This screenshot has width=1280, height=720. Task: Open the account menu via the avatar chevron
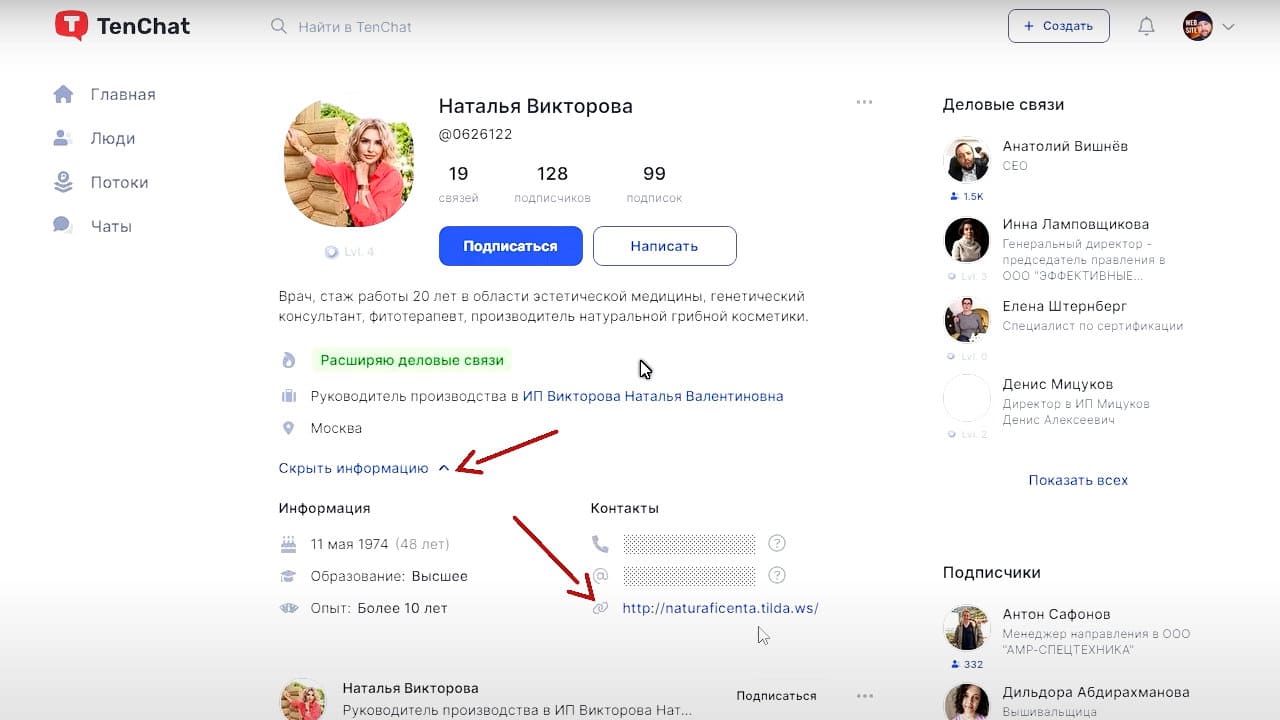(x=1229, y=27)
